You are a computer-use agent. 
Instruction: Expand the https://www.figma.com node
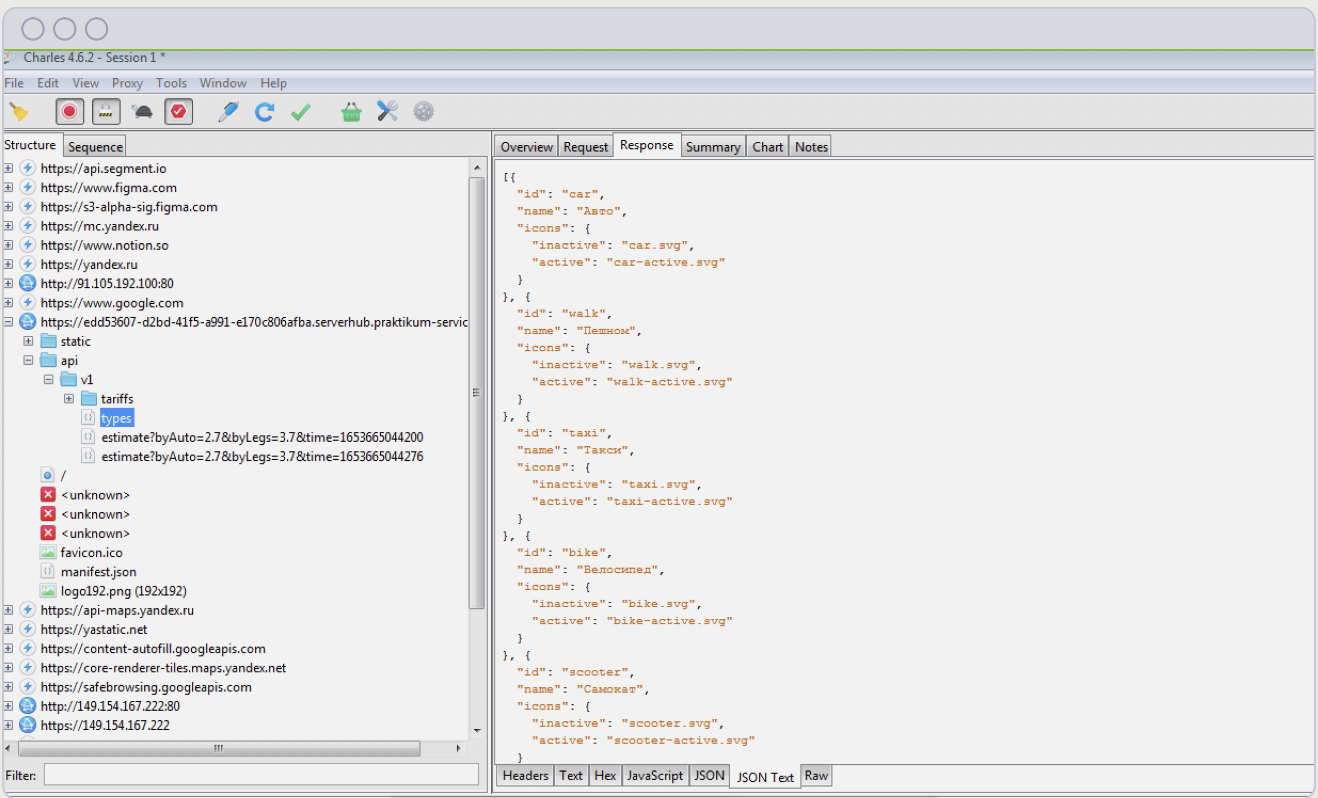tap(8, 188)
